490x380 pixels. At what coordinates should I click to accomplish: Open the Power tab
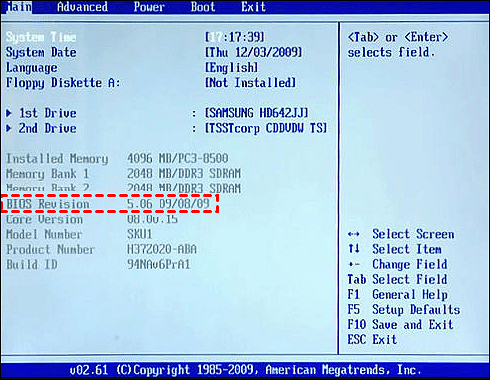click(x=149, y=7)
